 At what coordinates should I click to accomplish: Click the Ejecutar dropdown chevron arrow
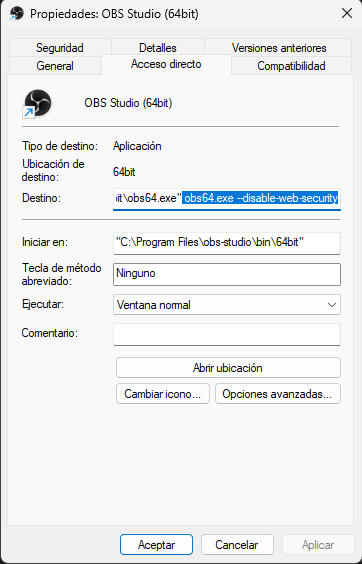click(331, 305)
